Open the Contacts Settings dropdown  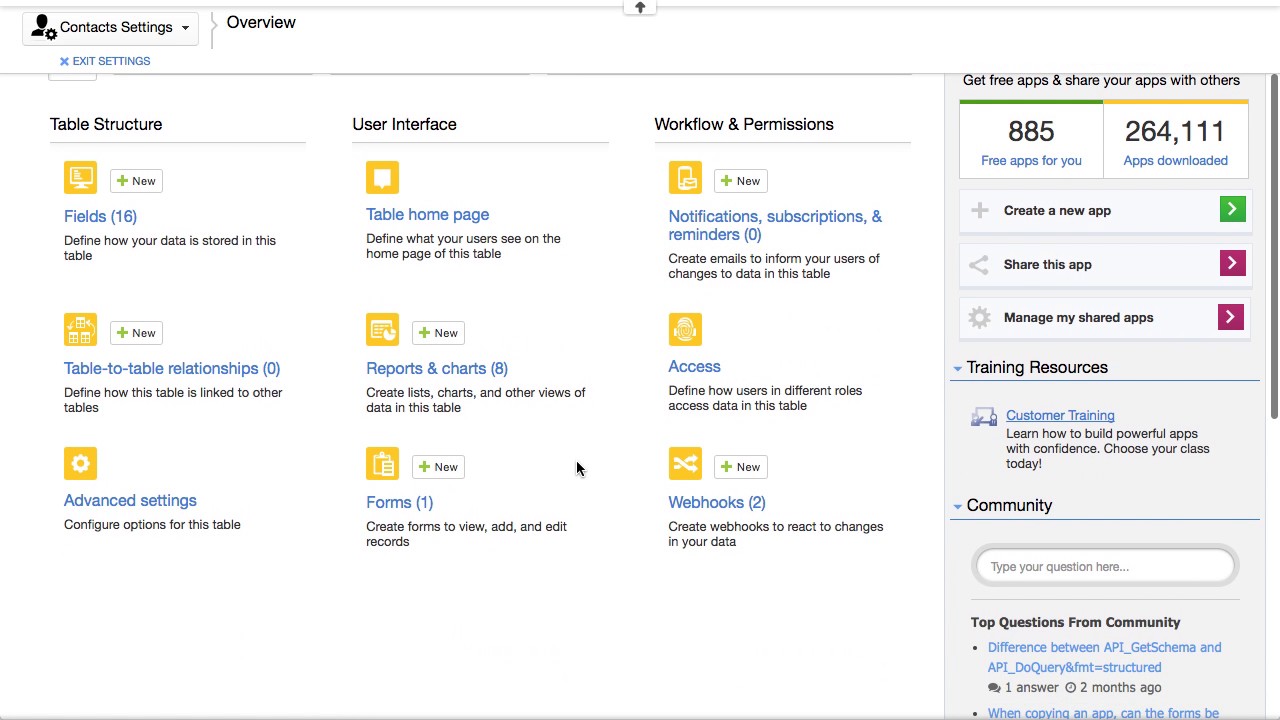(x=110, y=28)
